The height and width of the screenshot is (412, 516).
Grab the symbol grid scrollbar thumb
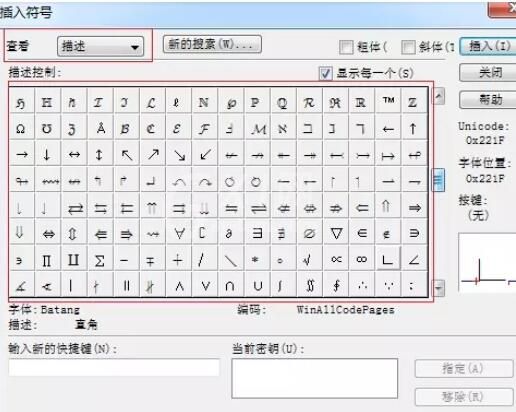(x=438, y=180)
